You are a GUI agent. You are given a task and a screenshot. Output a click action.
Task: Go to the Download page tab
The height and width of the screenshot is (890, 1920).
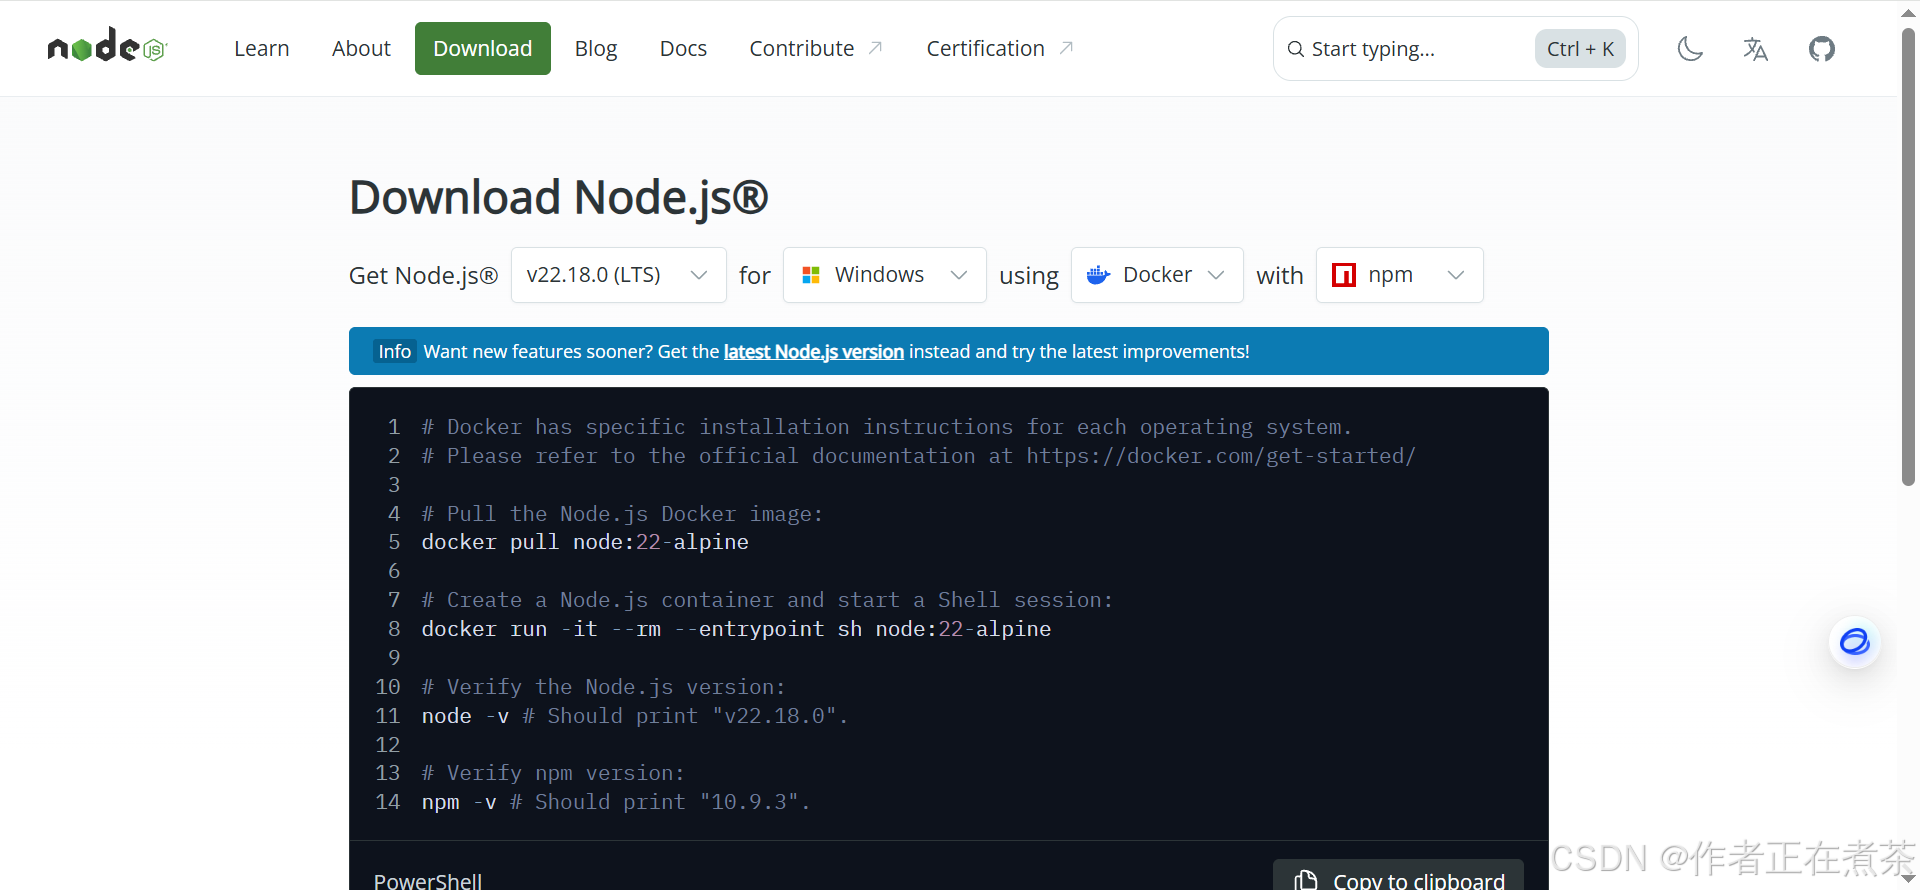pyautogui.click(x=483, y=48)
